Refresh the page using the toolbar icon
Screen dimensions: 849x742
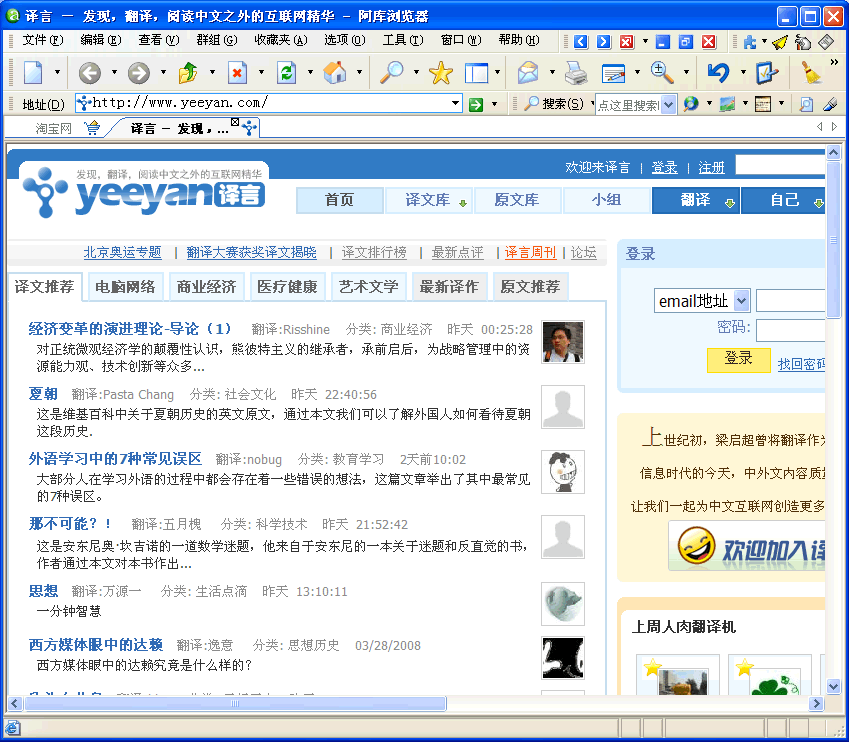coord(286,73)
